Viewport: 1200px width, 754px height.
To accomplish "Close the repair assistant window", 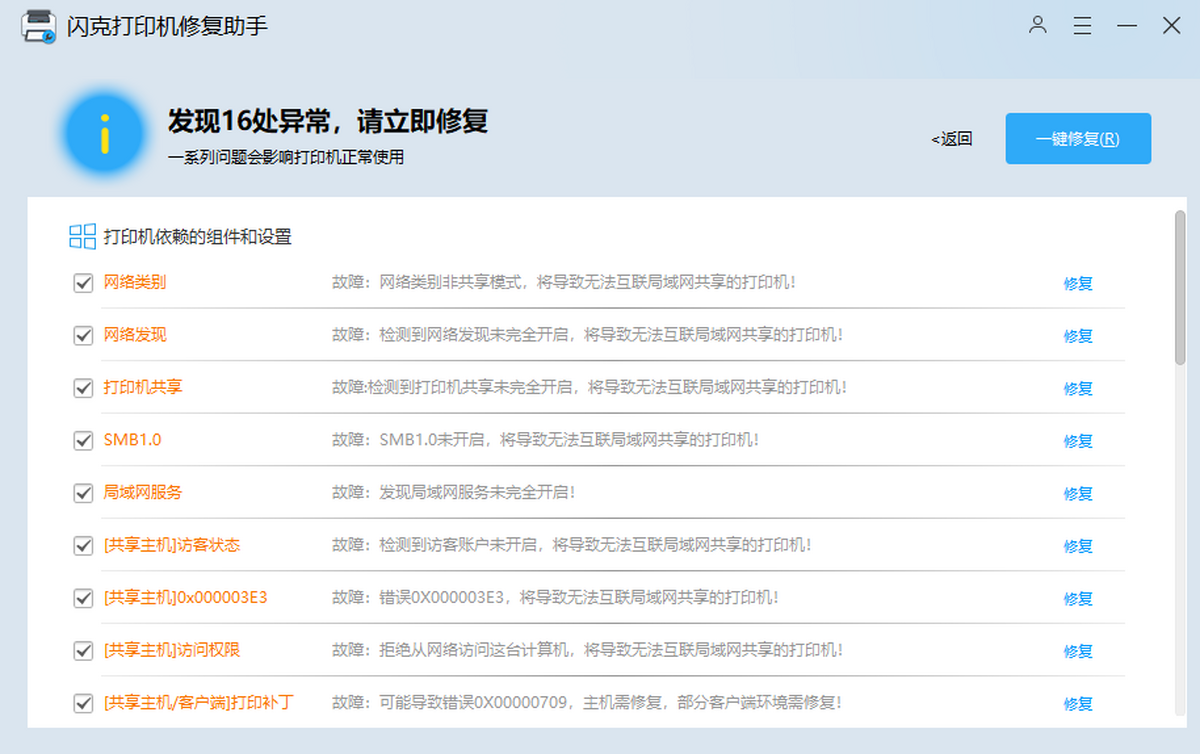I will [x=1171, y=26].
